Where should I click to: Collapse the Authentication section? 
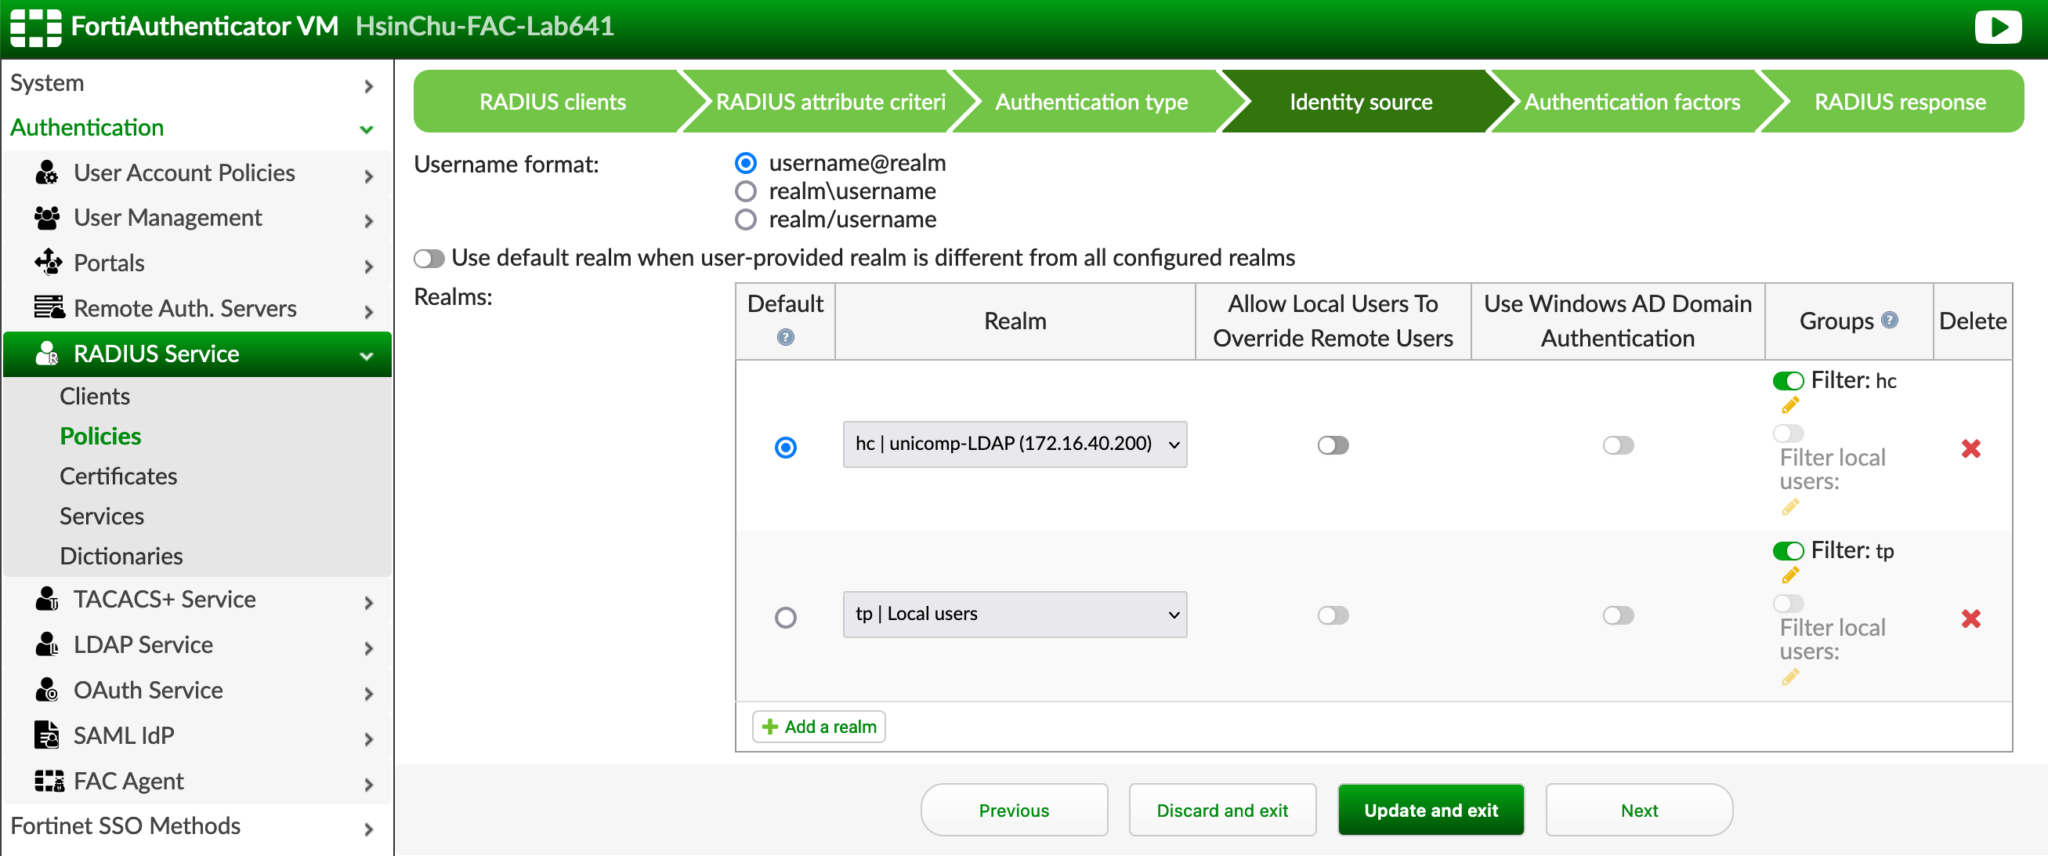[196, 128]
